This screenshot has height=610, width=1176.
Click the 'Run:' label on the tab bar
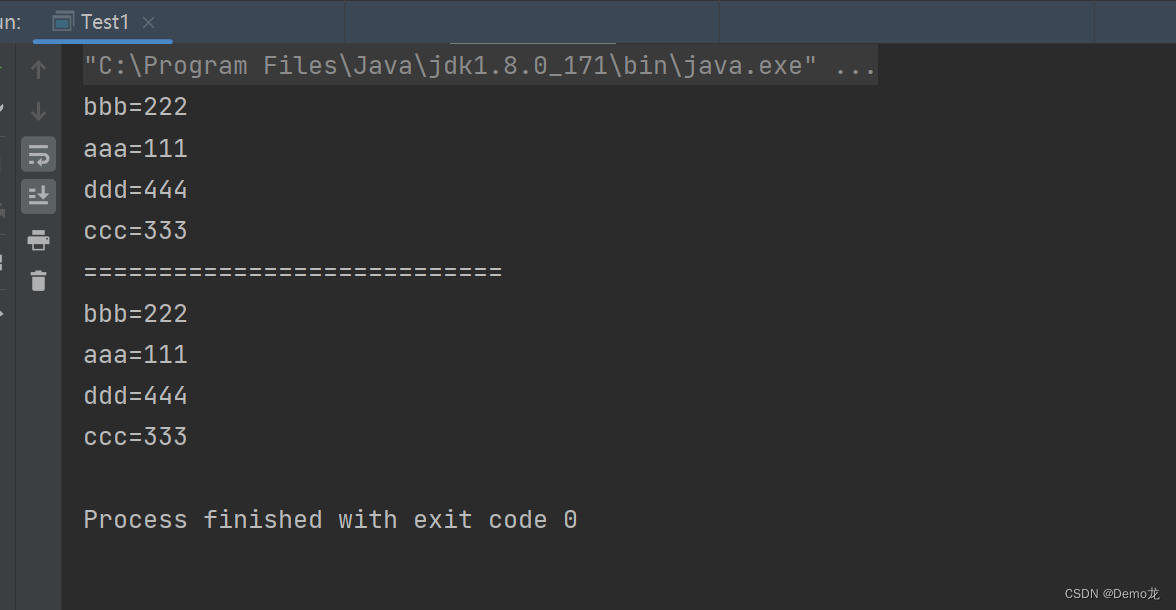coord(11,21)
